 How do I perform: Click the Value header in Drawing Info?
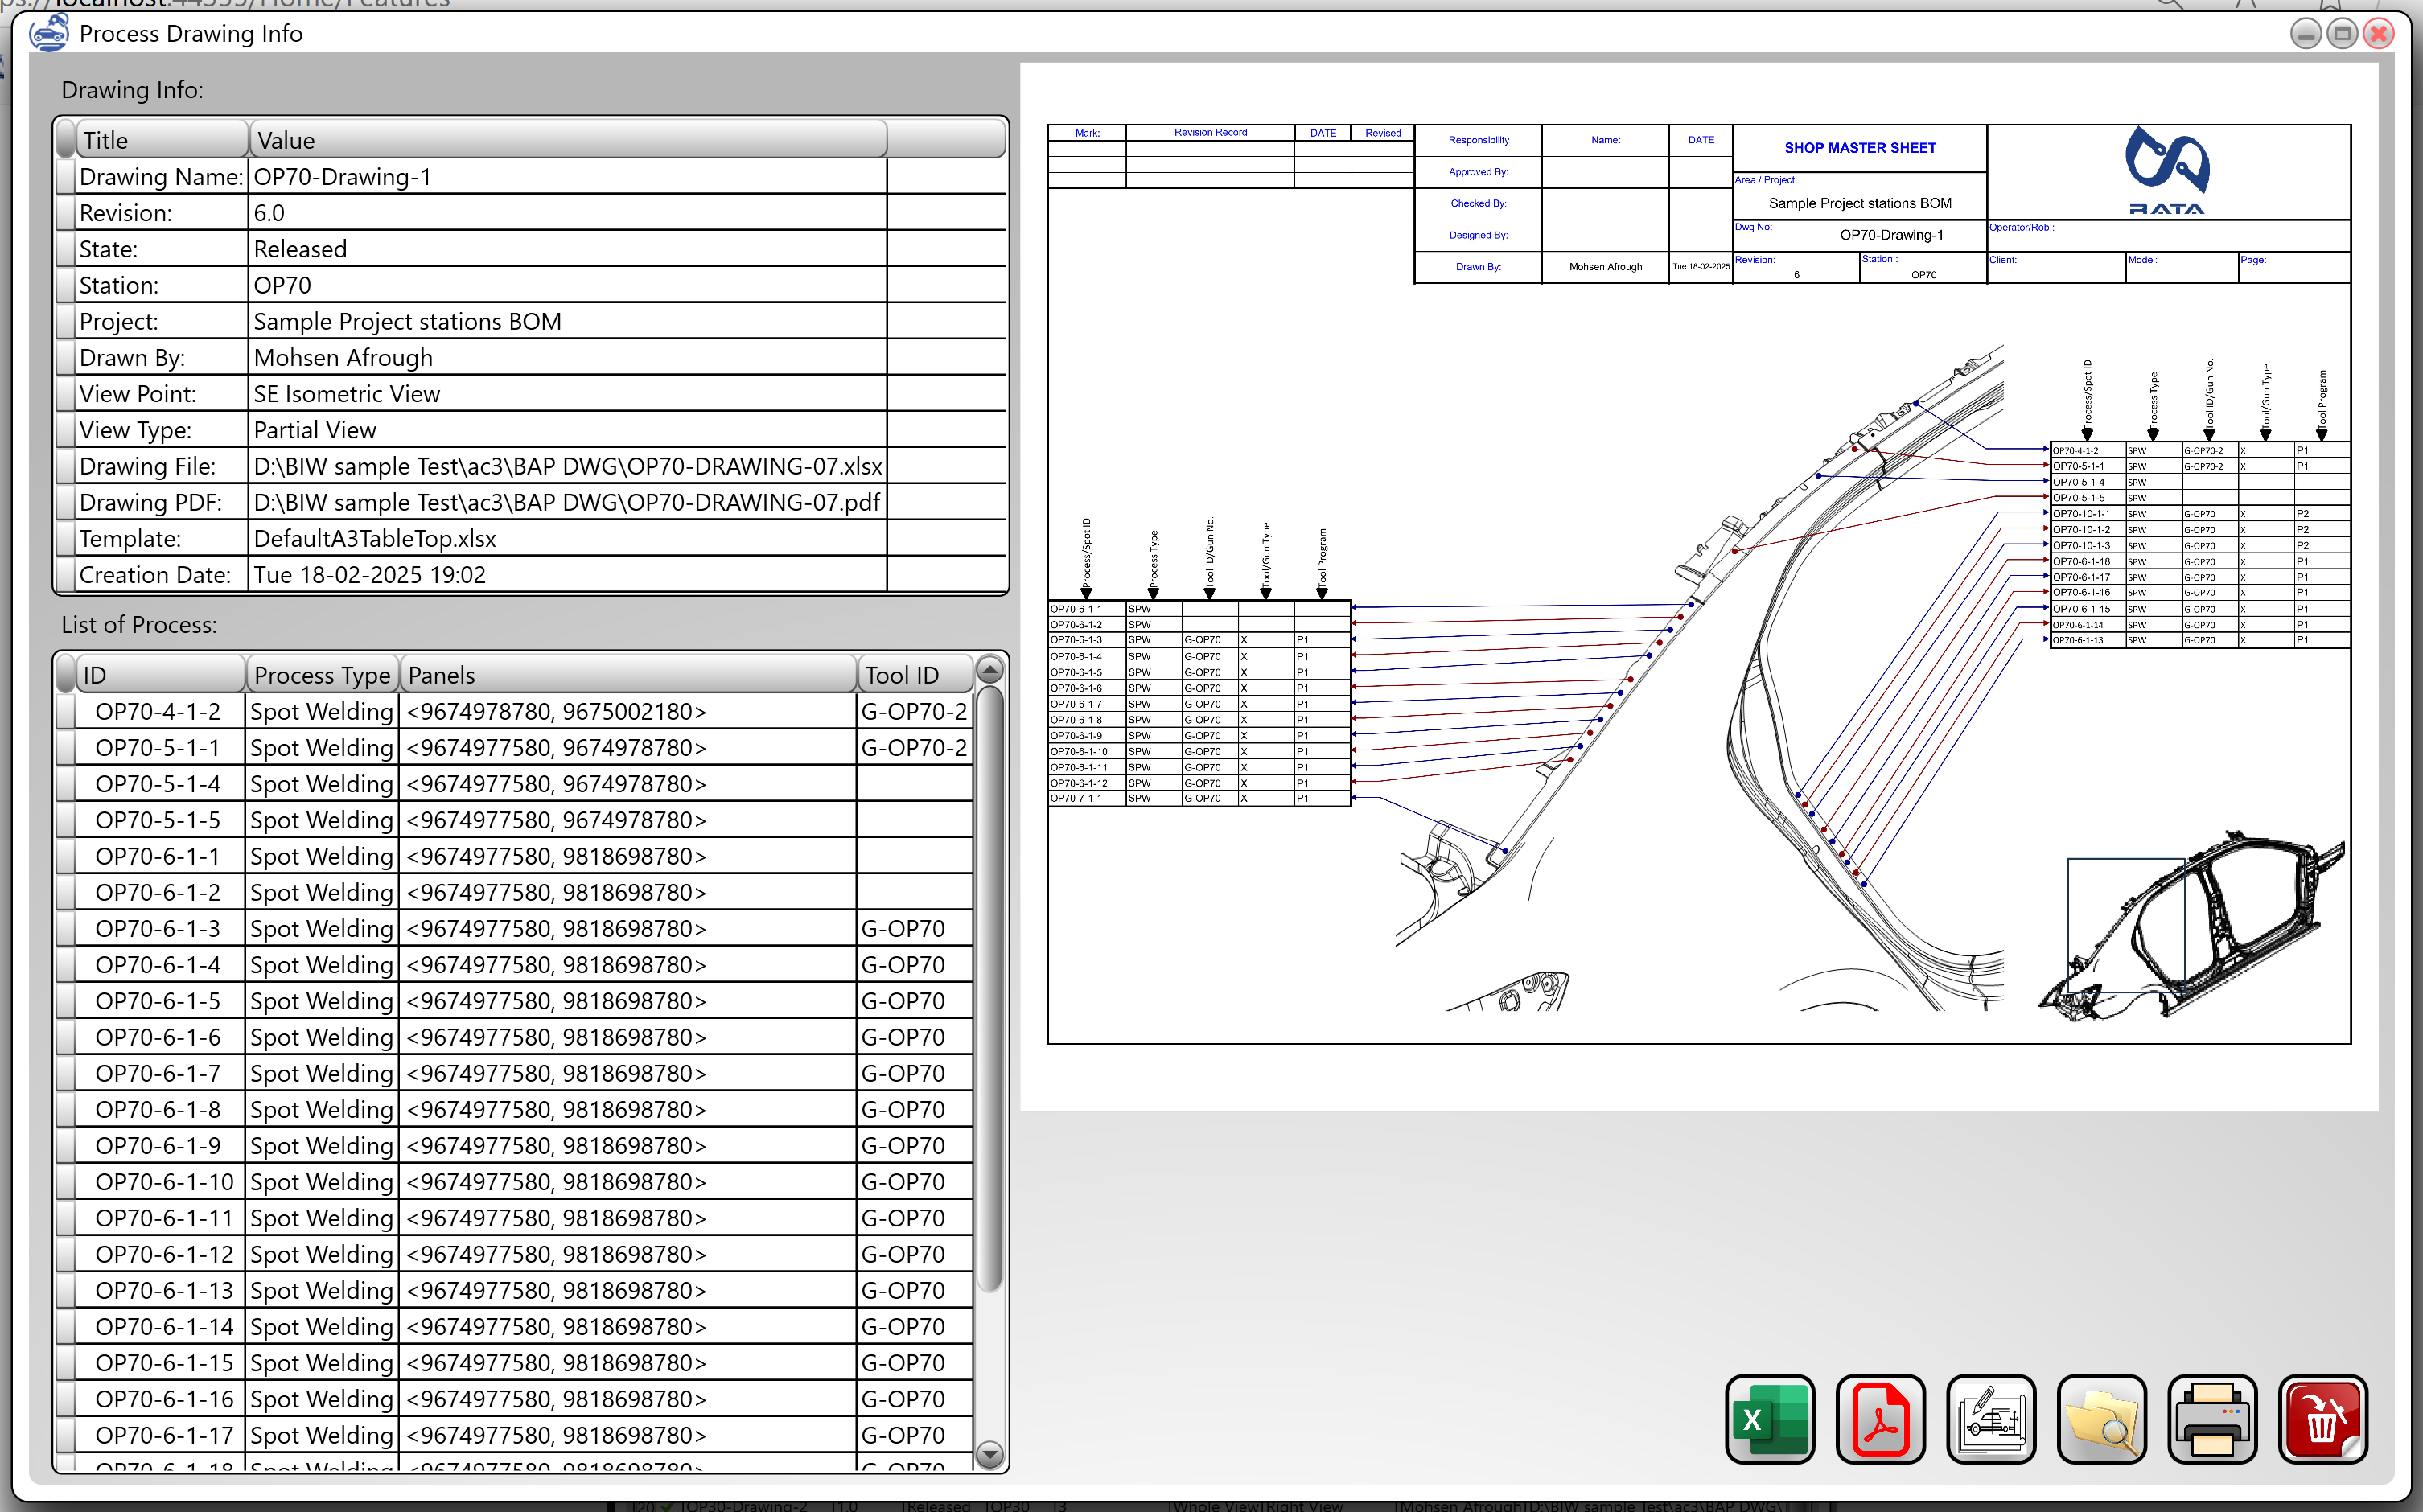pos(285,140)
